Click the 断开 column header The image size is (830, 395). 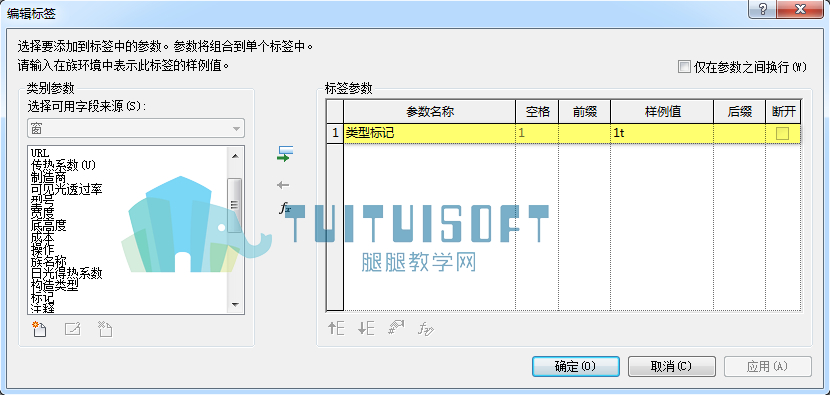[x=783, y=112]
